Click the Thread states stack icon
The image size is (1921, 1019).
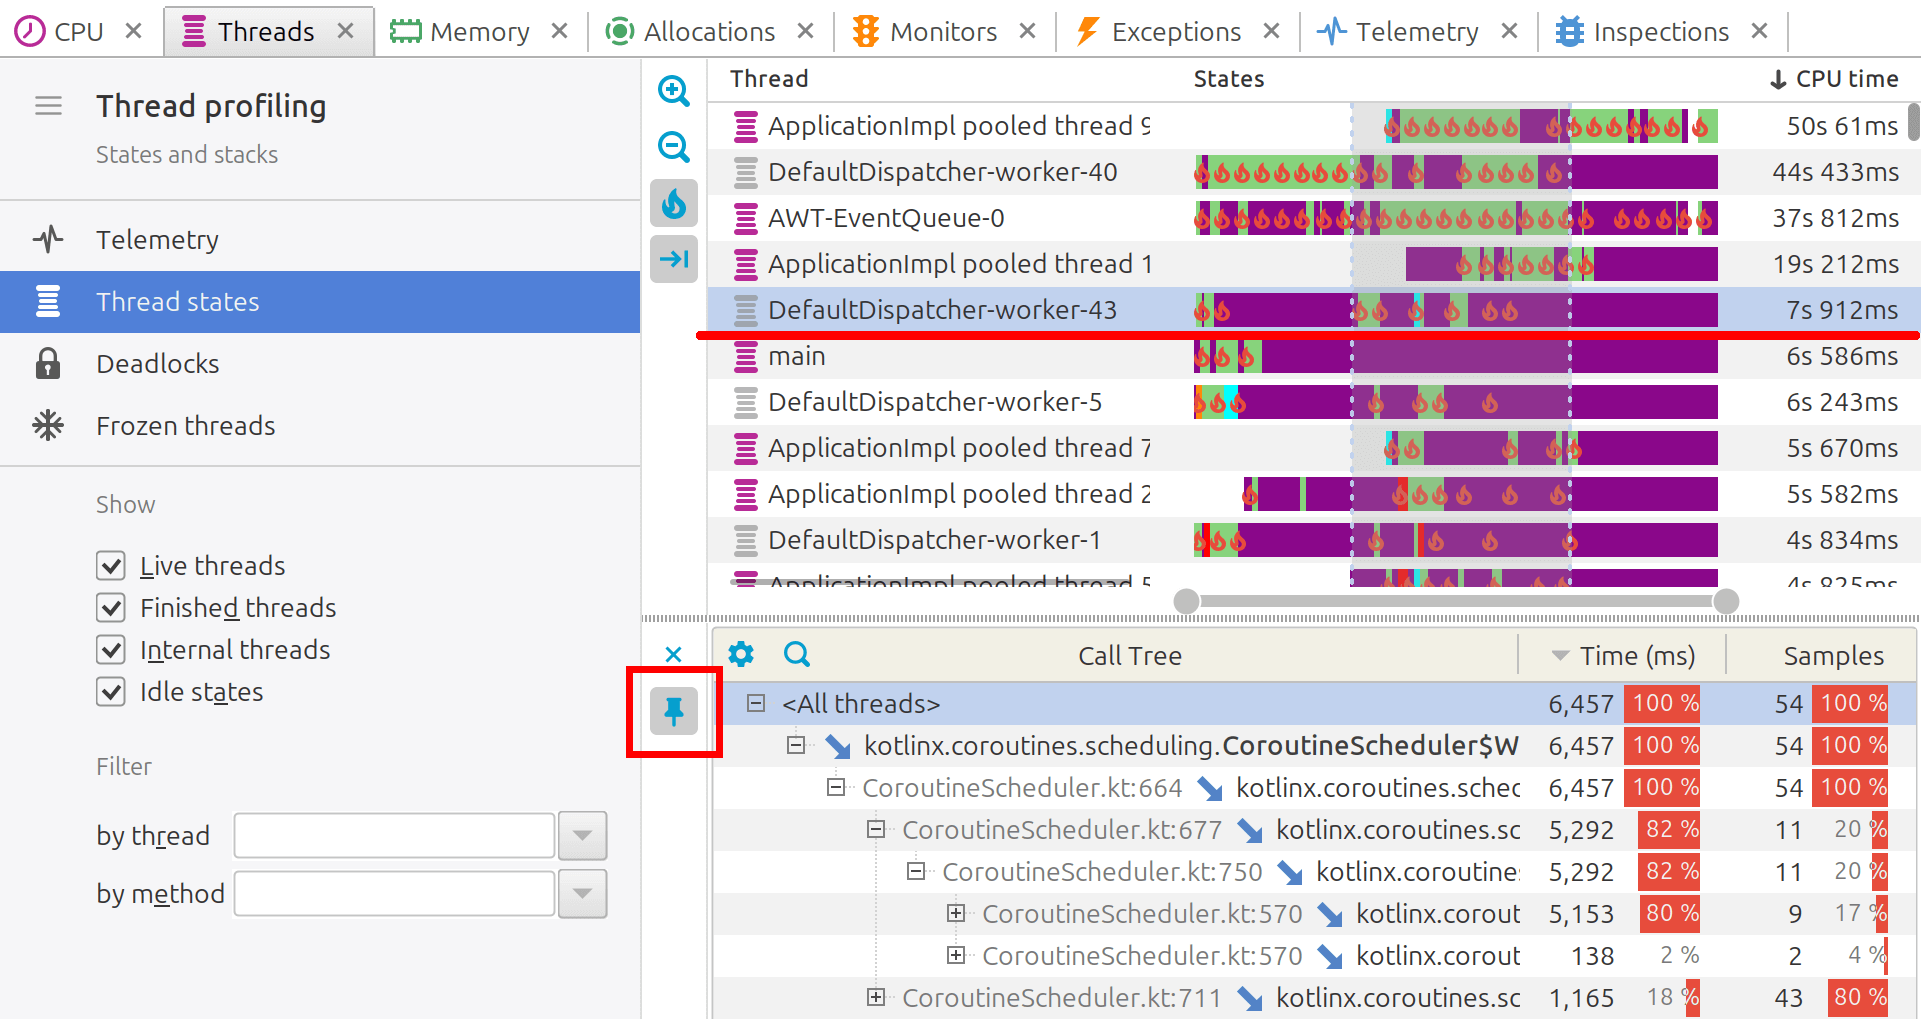pyautogui.click(x=48, y=301)
